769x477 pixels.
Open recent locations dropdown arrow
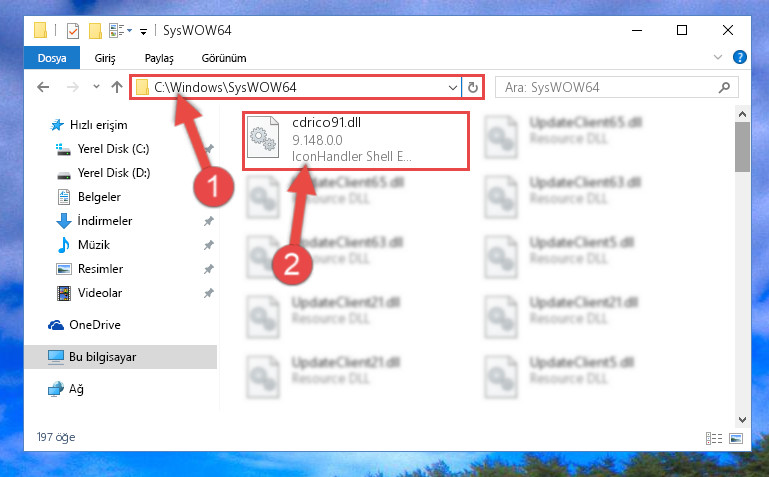click(x=96, y=87)
